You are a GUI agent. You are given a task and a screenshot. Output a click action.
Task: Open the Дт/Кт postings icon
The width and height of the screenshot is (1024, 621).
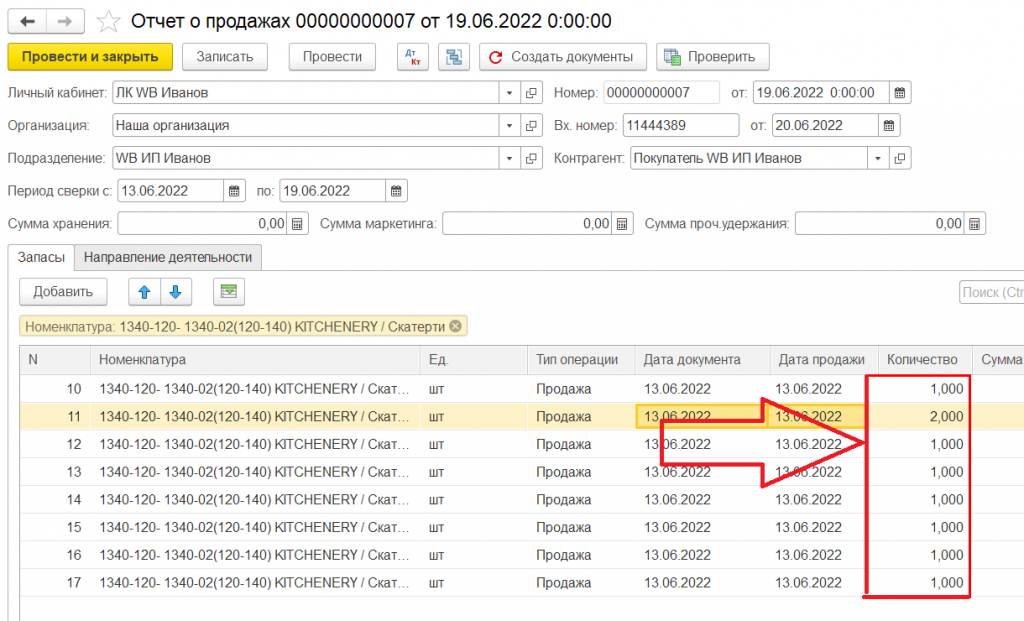coord(413,57)
